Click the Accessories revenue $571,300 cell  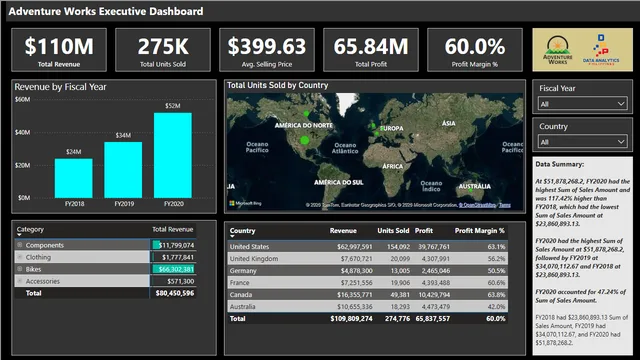pos(173,281)
